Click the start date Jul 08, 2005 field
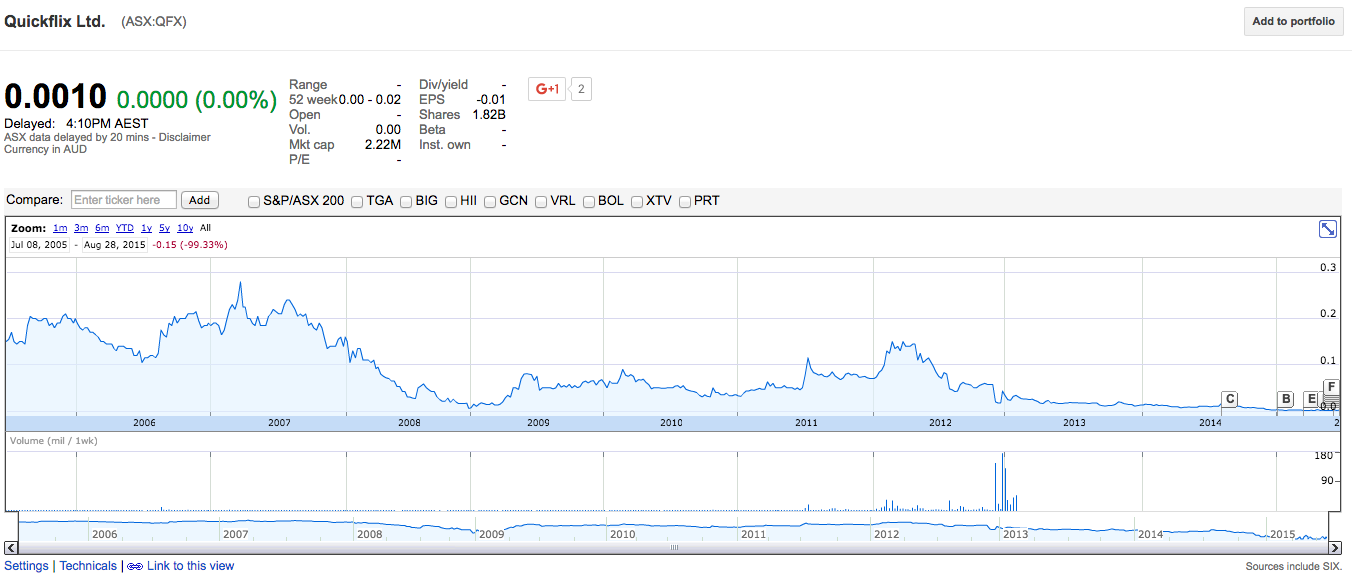Image resolution: width=1352 pixels, height=580 pixels. [39, 245]
